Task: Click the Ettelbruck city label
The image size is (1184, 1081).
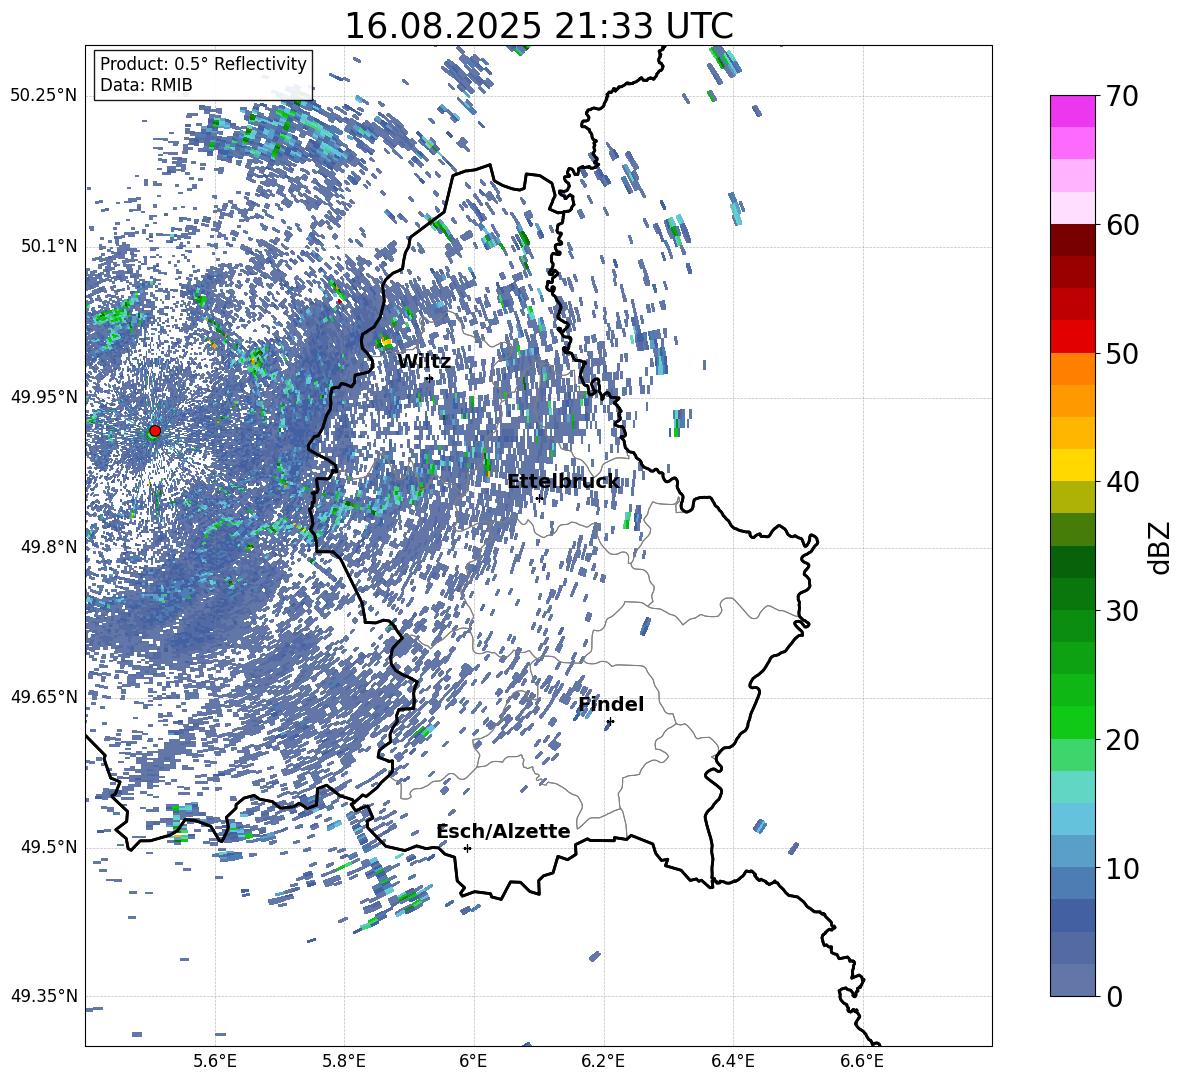Action: tap(563, 482)
